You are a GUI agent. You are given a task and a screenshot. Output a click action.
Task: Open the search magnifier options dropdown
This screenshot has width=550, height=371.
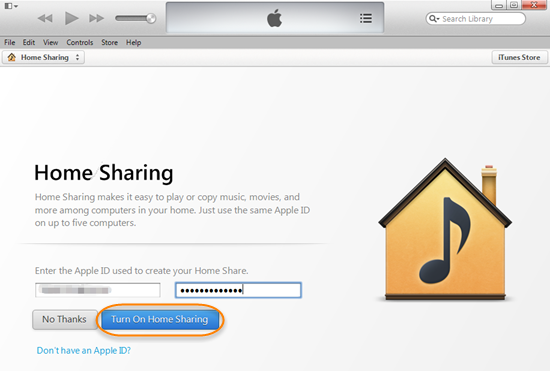point(435,19)
